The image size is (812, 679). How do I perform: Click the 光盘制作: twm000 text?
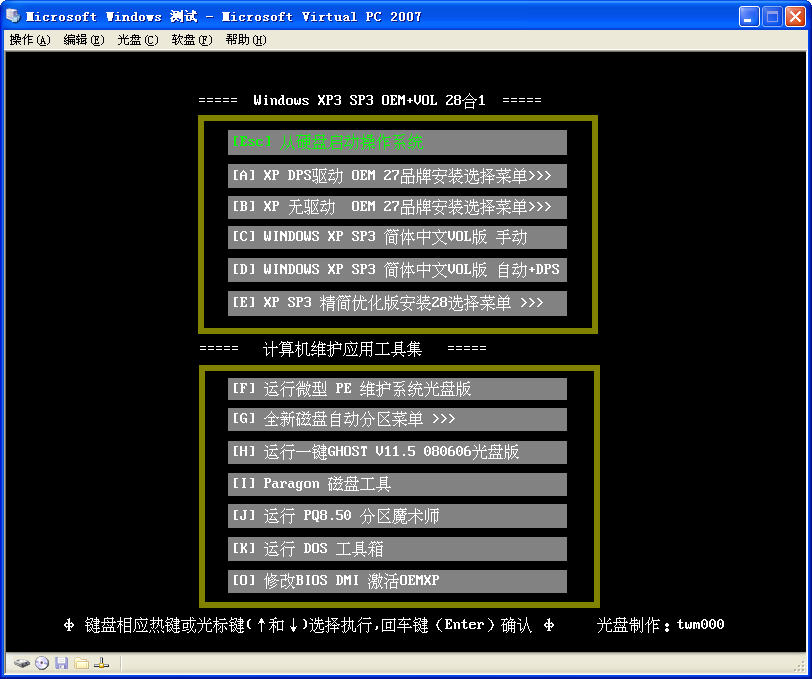(660, 625)
